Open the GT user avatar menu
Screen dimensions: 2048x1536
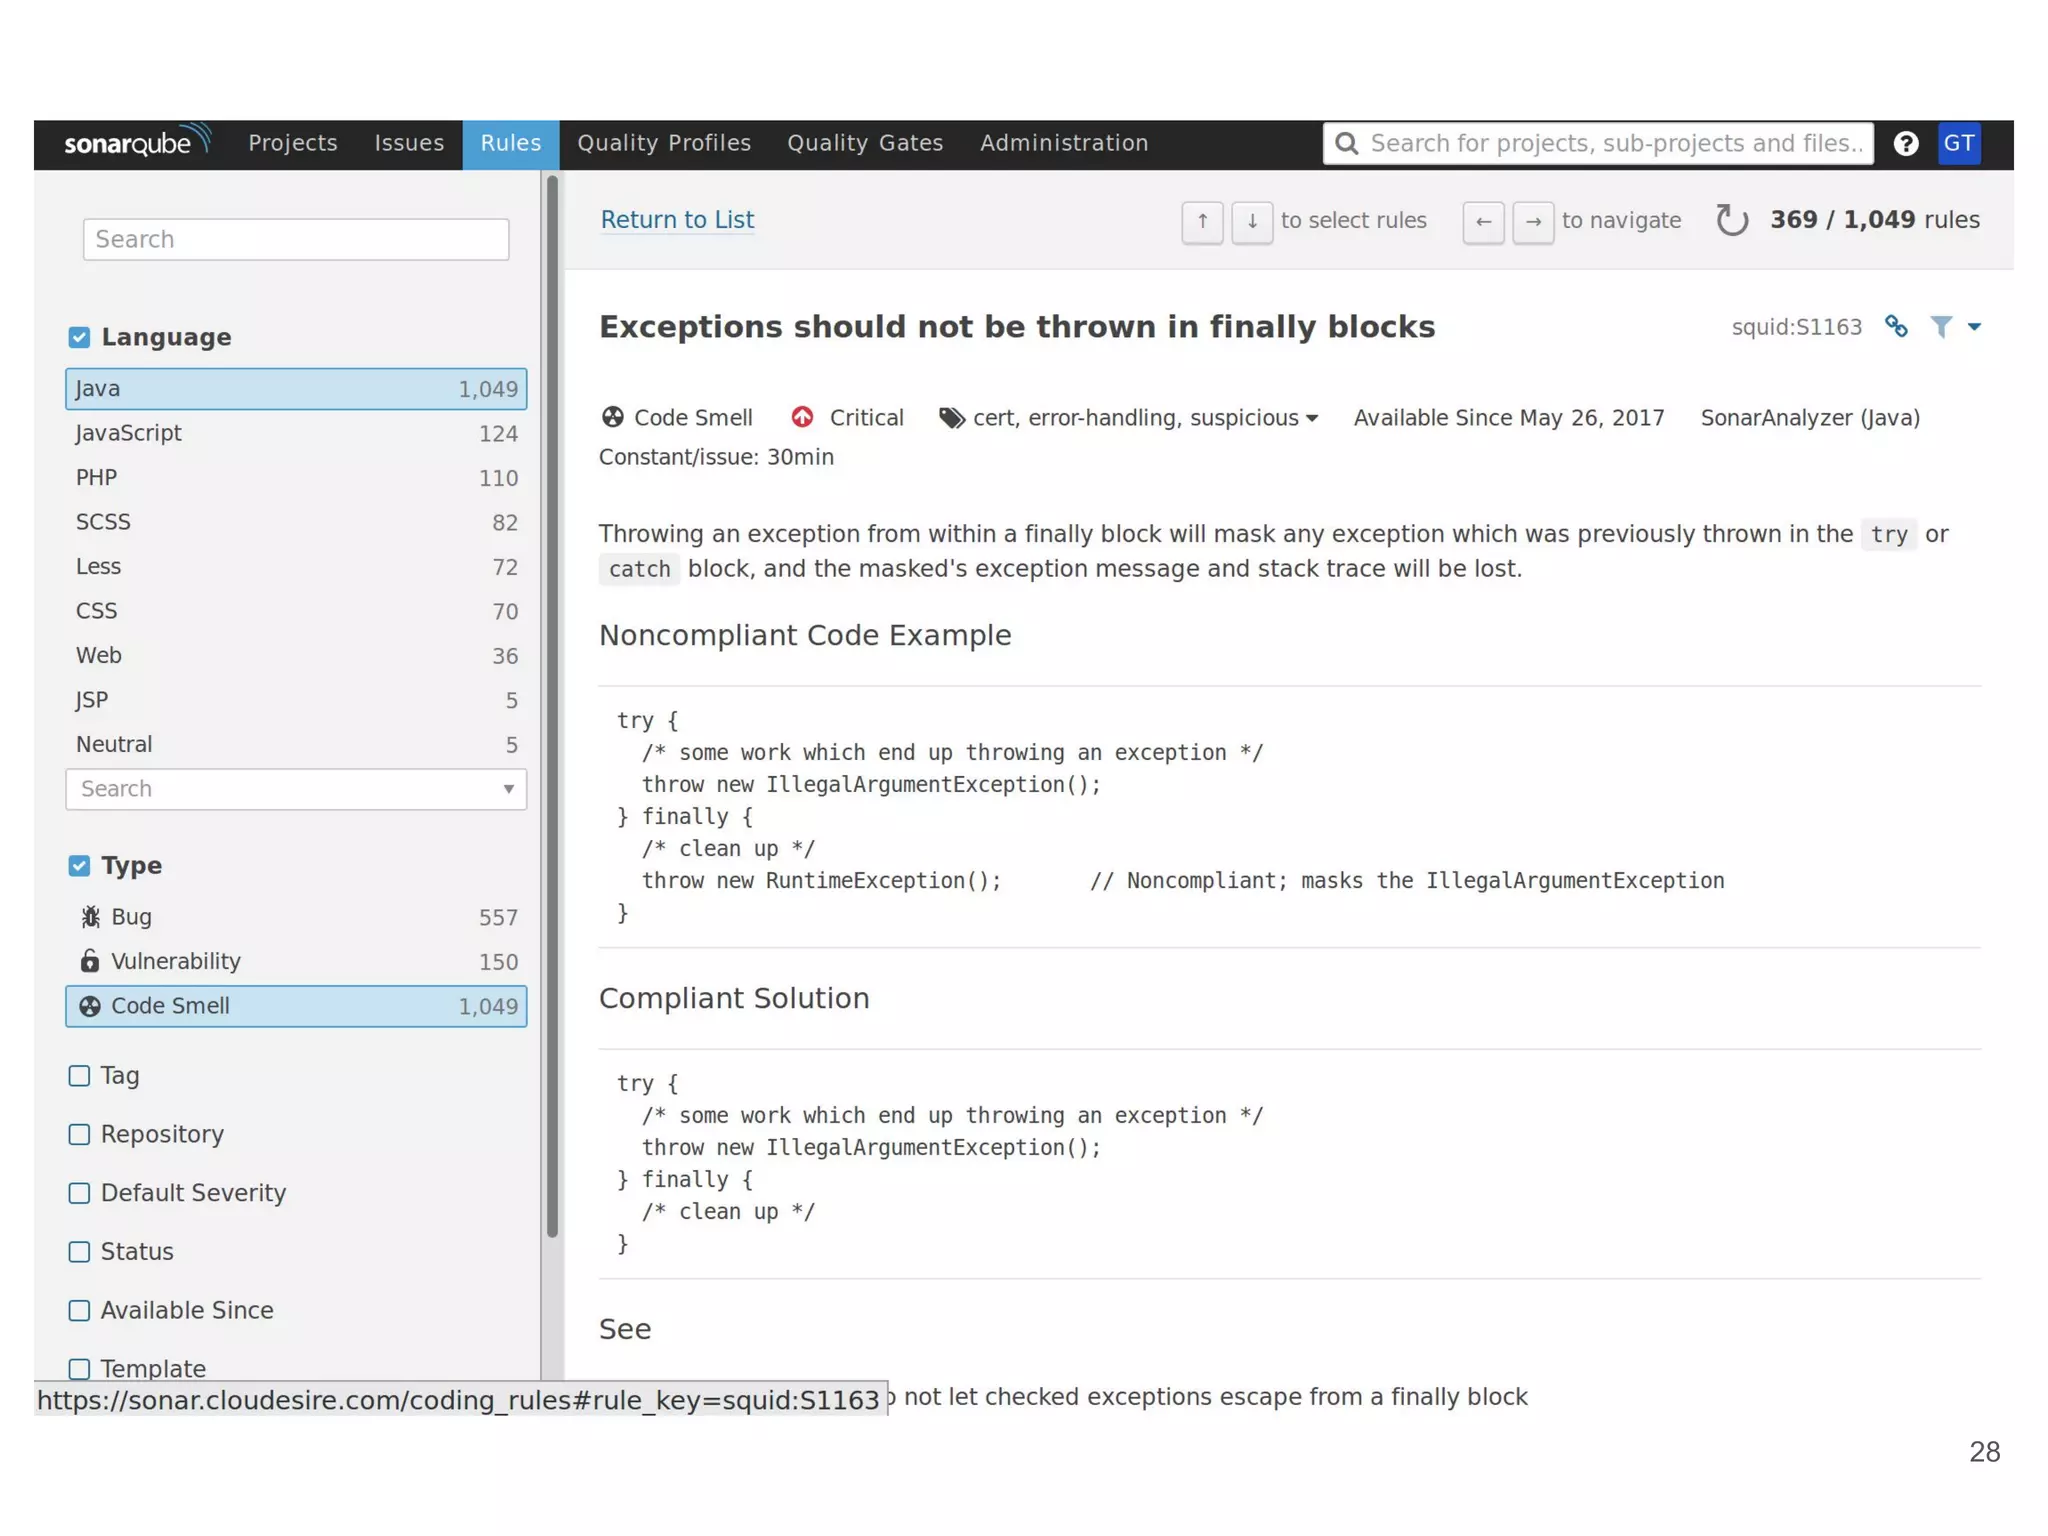point(1958,144)
